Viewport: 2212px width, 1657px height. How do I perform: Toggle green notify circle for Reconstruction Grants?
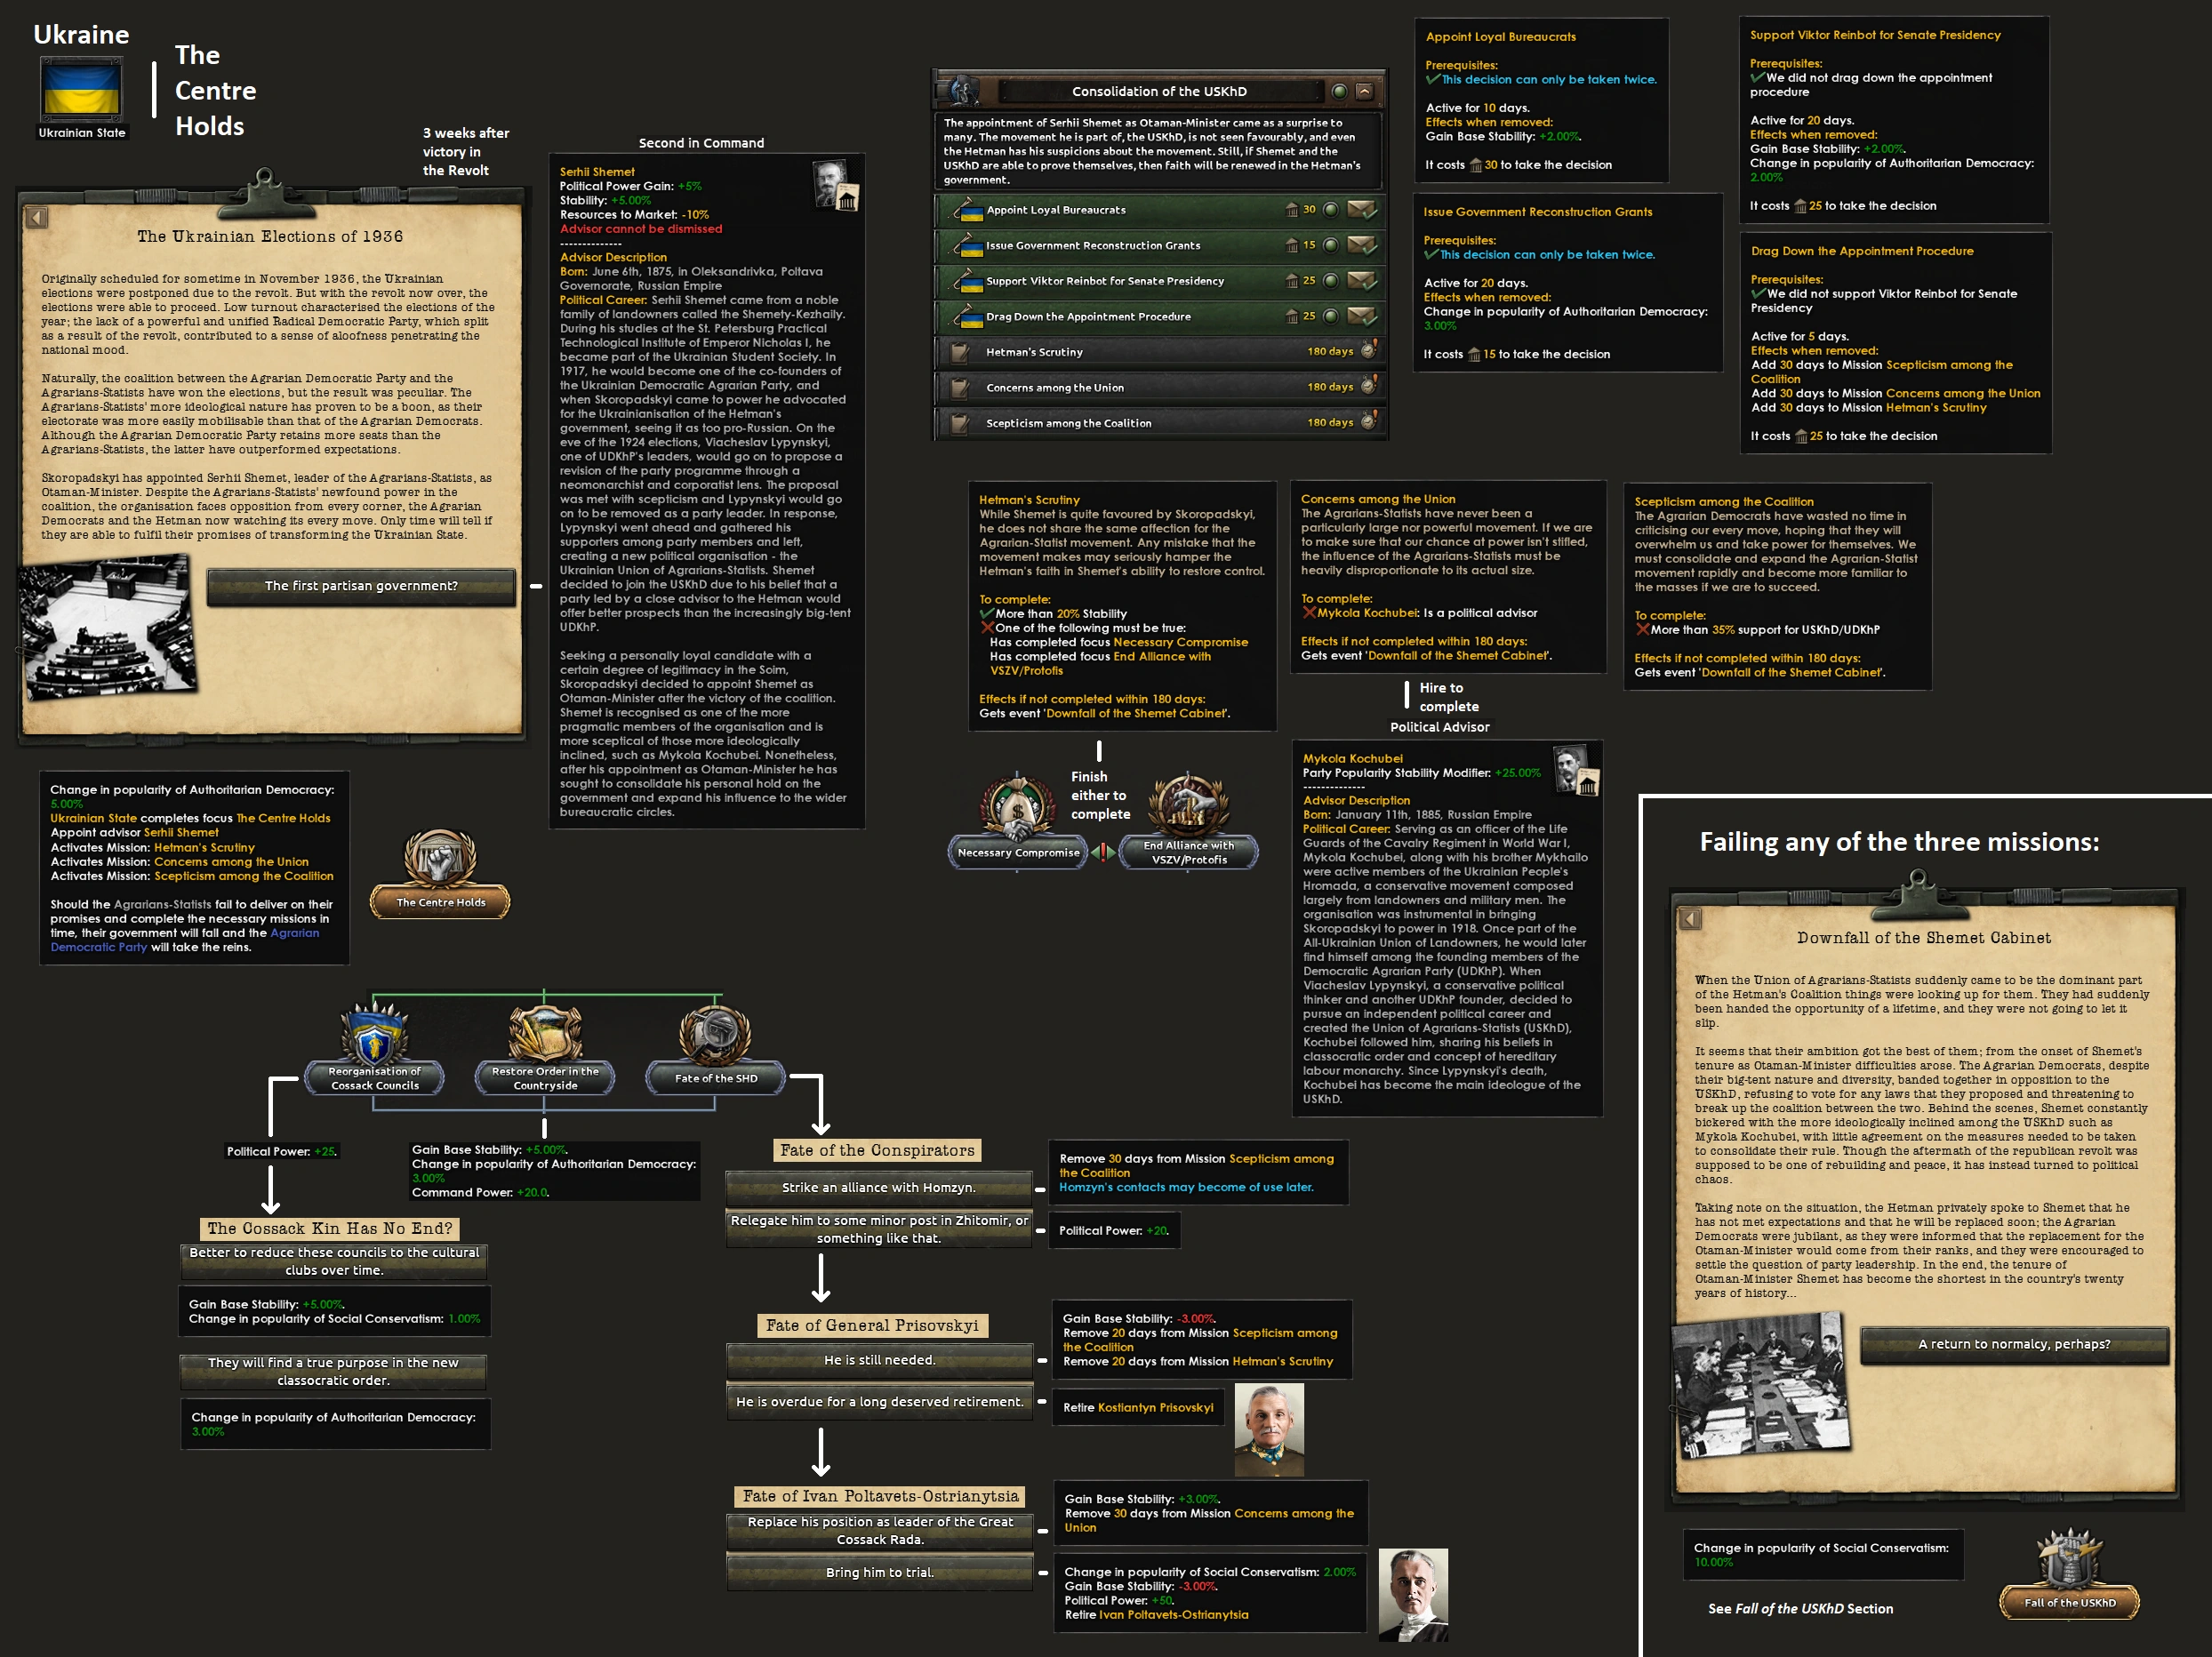(x=1331, y=245)
